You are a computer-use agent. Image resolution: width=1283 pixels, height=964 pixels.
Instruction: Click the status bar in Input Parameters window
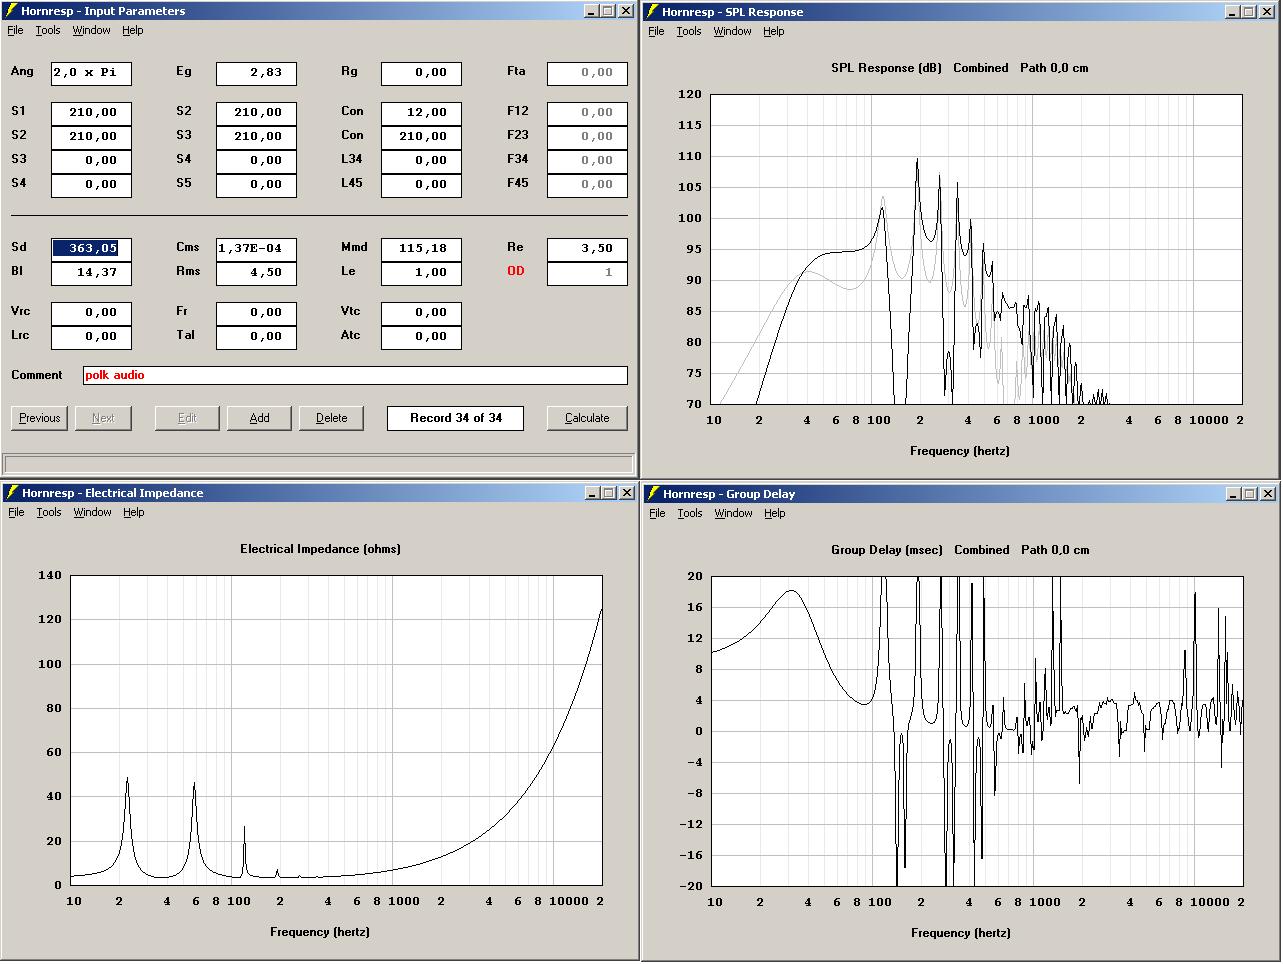pos(319,464)
